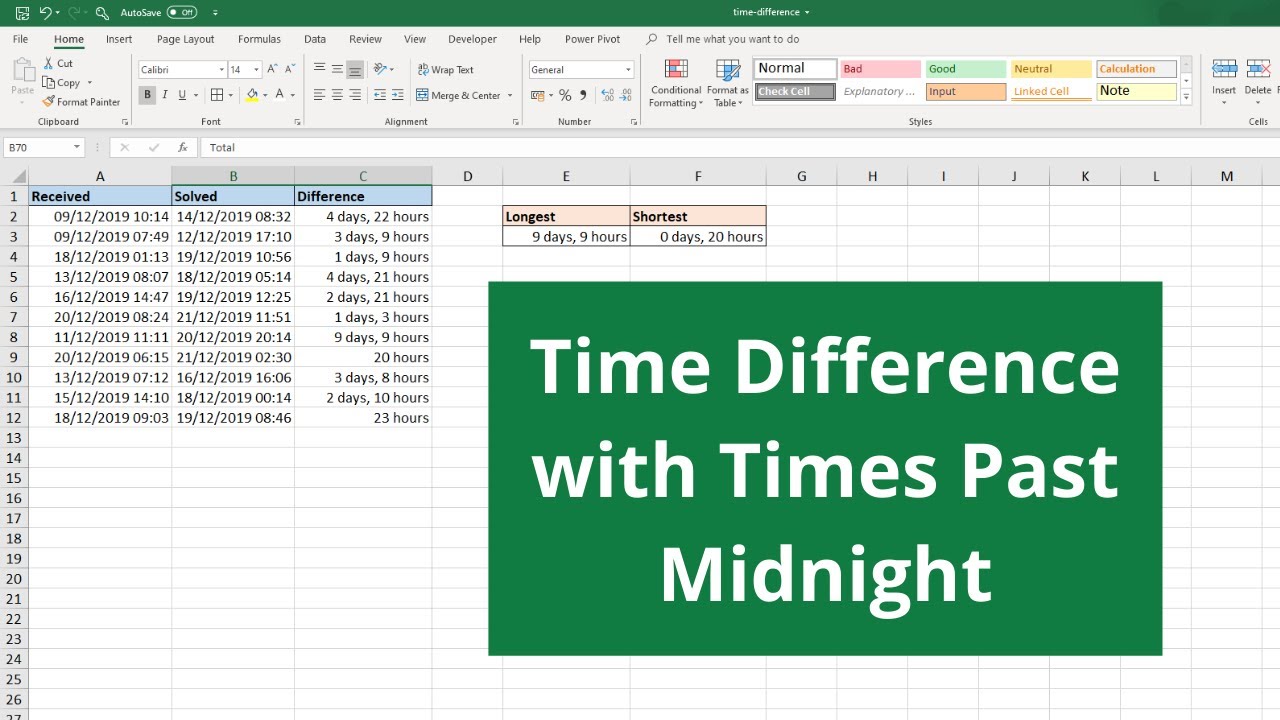Image resolution: width=1280 pixels, height=720 pixels.
Task: Click the Save icon in title bar
Action: [22, 13]
